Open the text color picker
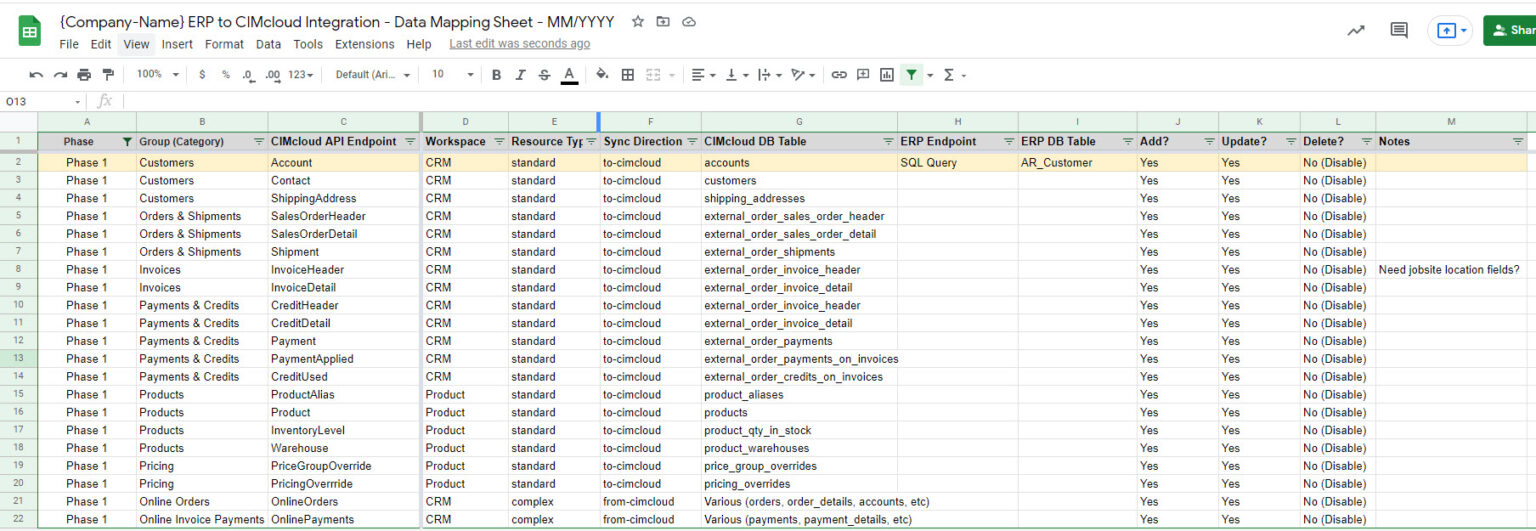The image size is (1536, 531). point(569,75)
